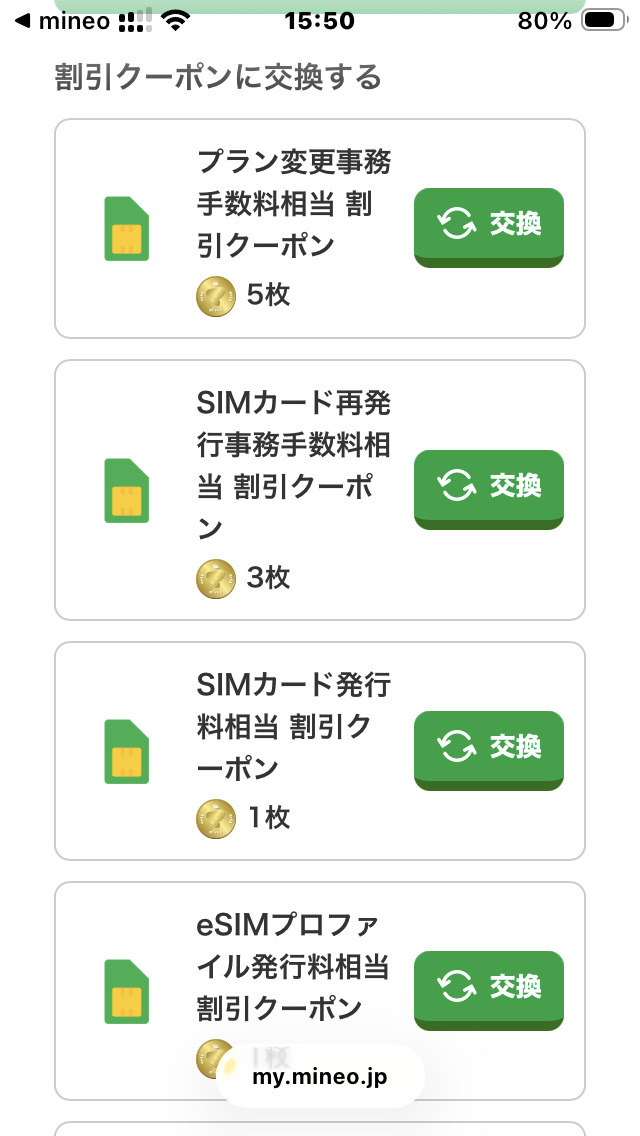Tap the SIM icon for SIMカード再発行 coupon
The image size is (640, 1136).
click(x=127, y=490)
